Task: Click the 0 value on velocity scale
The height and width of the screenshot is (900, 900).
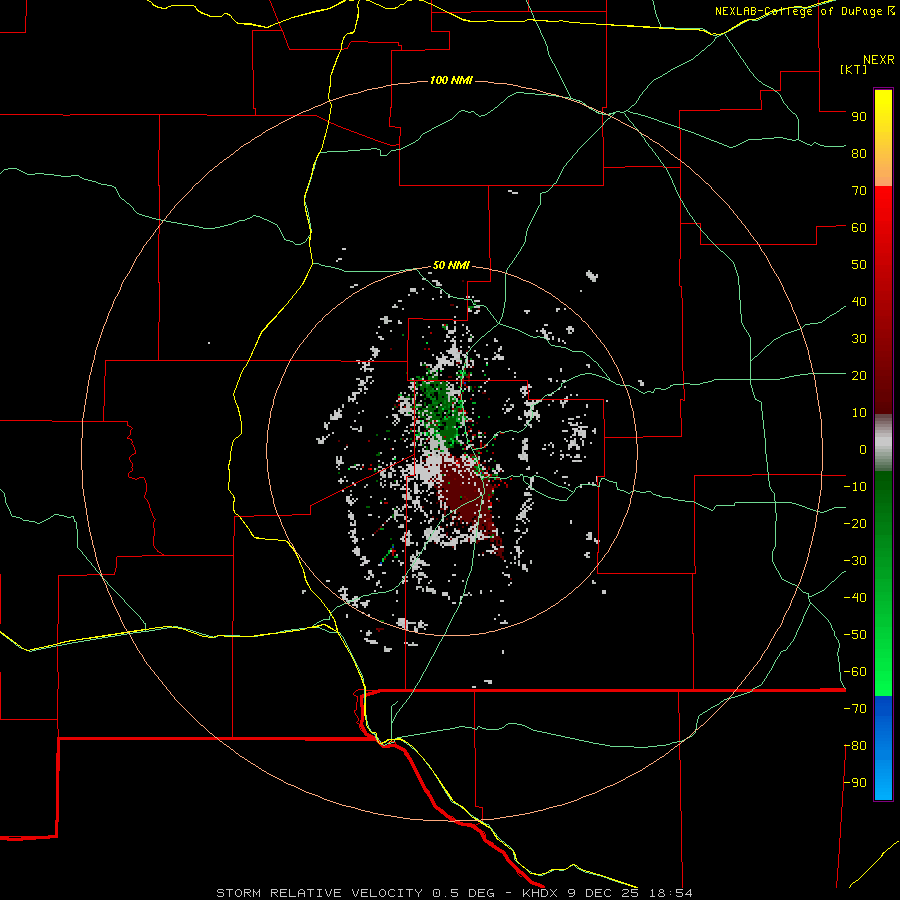Action: coord(863,449)
